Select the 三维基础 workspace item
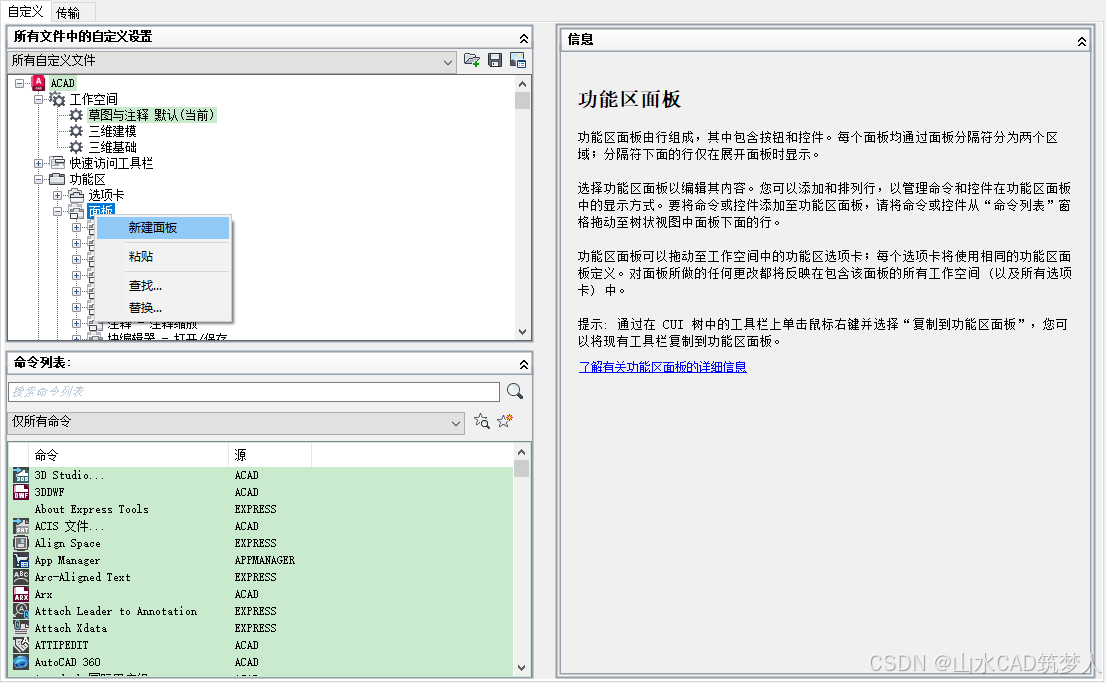The height and width of the screenshot is (683, 1106). click(112, 147)
